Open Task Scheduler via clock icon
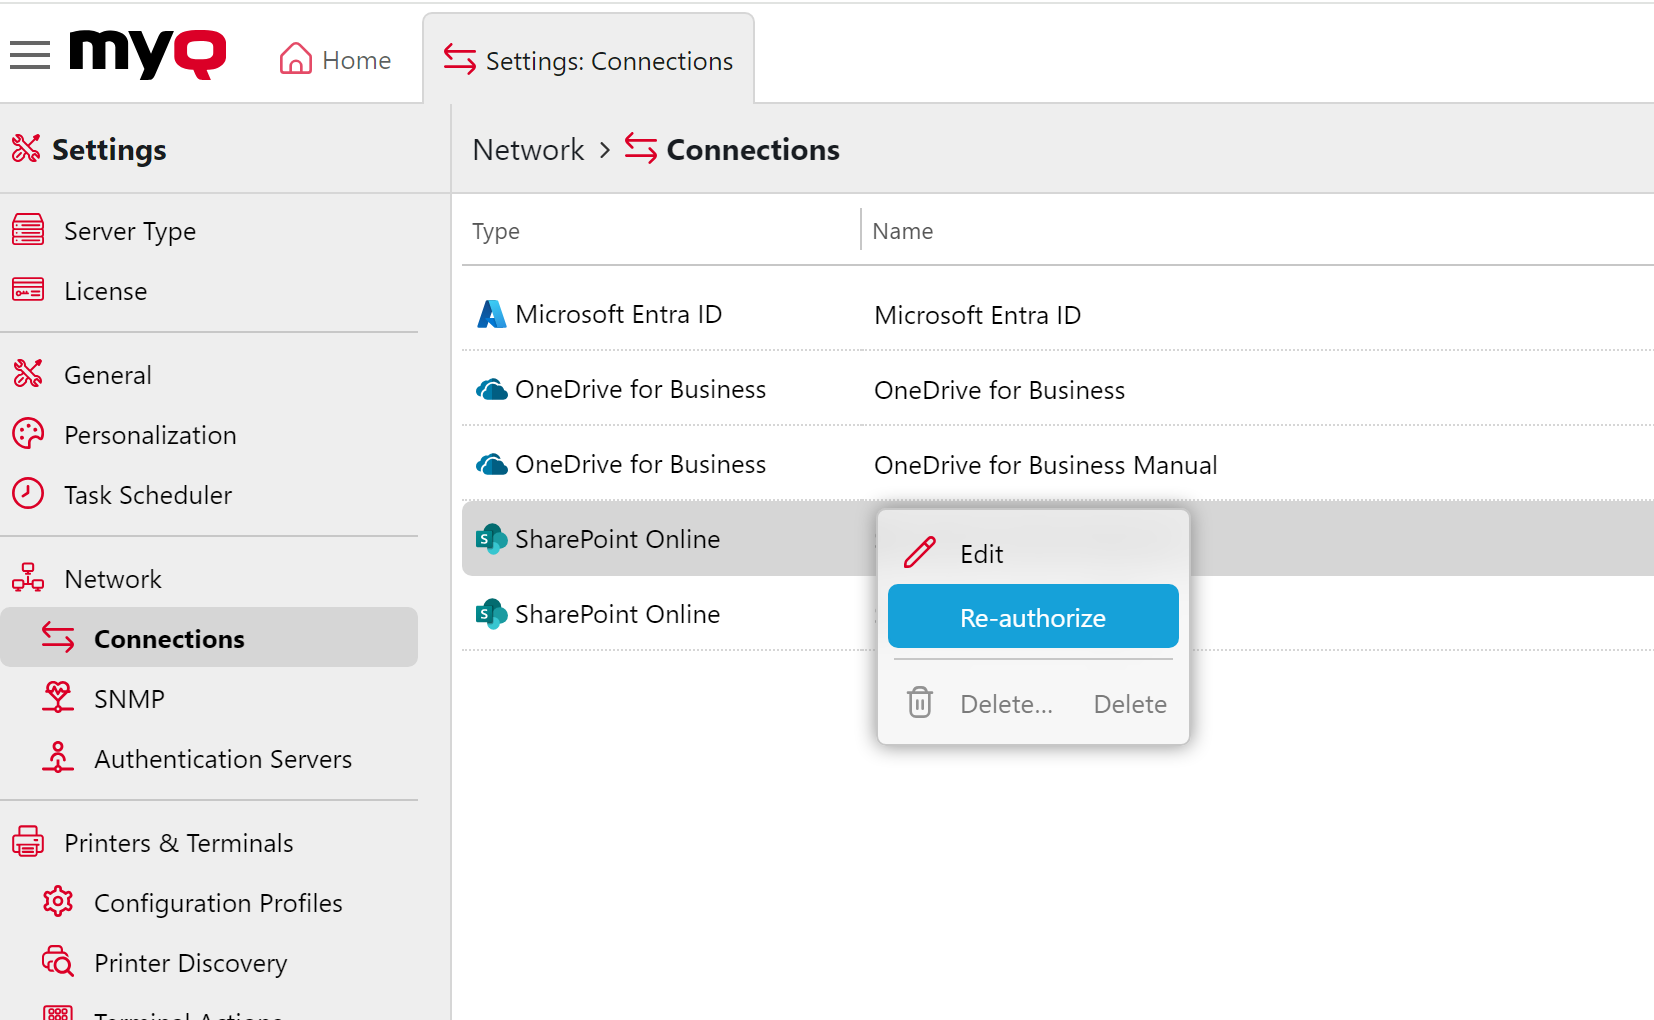This screenshot has width=1654, height=1020. point(27,494)
